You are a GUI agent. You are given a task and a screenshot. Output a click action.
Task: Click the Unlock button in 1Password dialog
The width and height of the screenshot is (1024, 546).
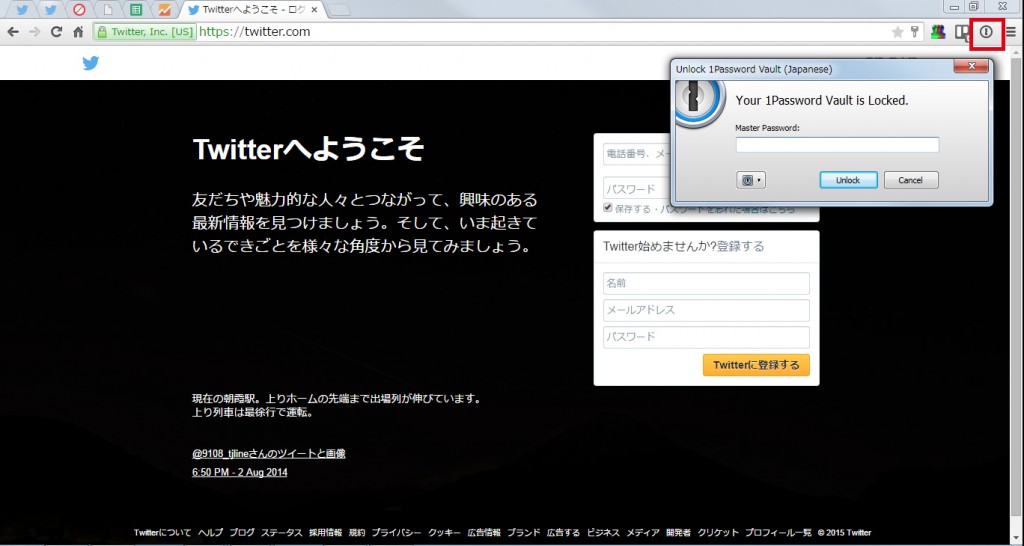tap(848, 180)
